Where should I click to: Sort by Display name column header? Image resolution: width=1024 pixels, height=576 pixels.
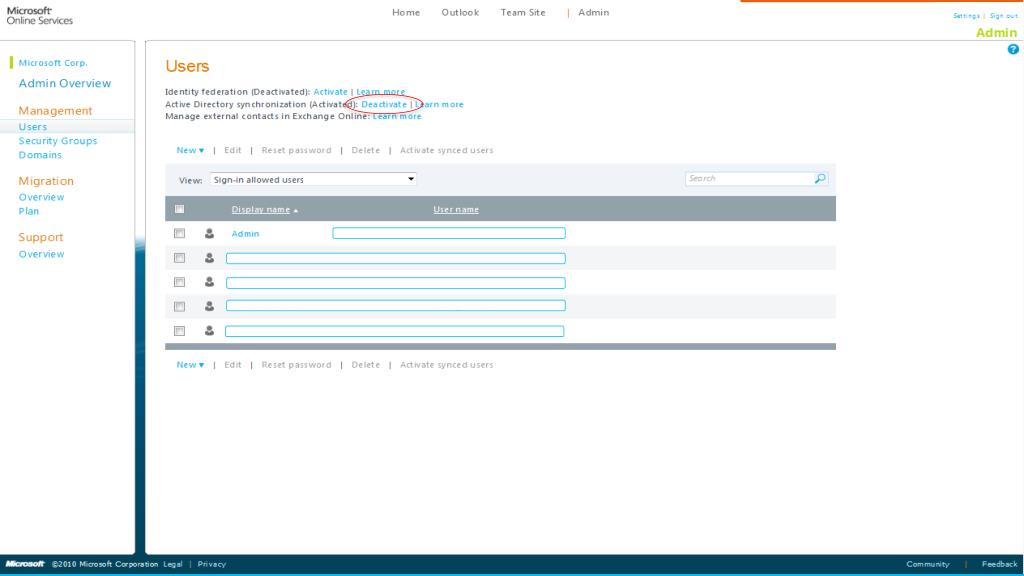(x=261, y=210)
